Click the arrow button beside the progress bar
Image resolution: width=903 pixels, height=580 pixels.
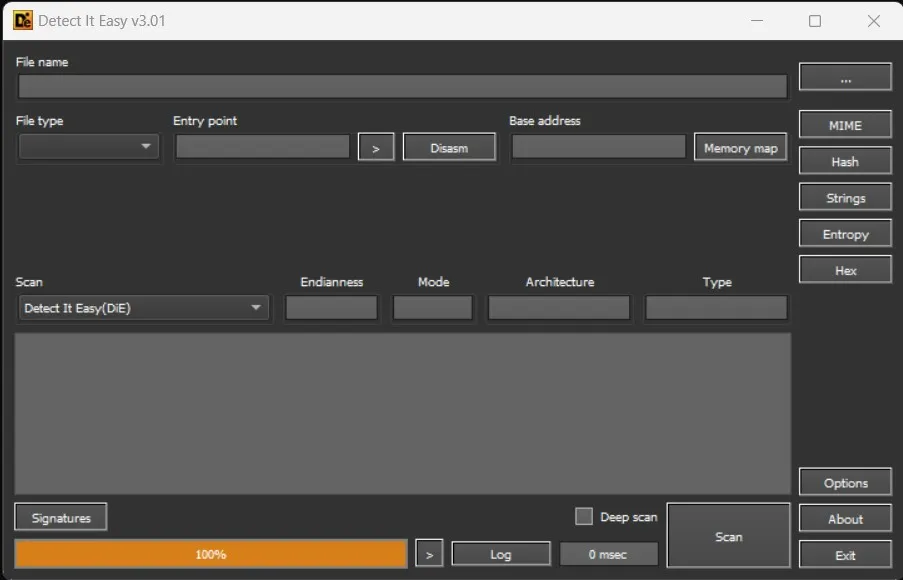[x=429, y=554]
